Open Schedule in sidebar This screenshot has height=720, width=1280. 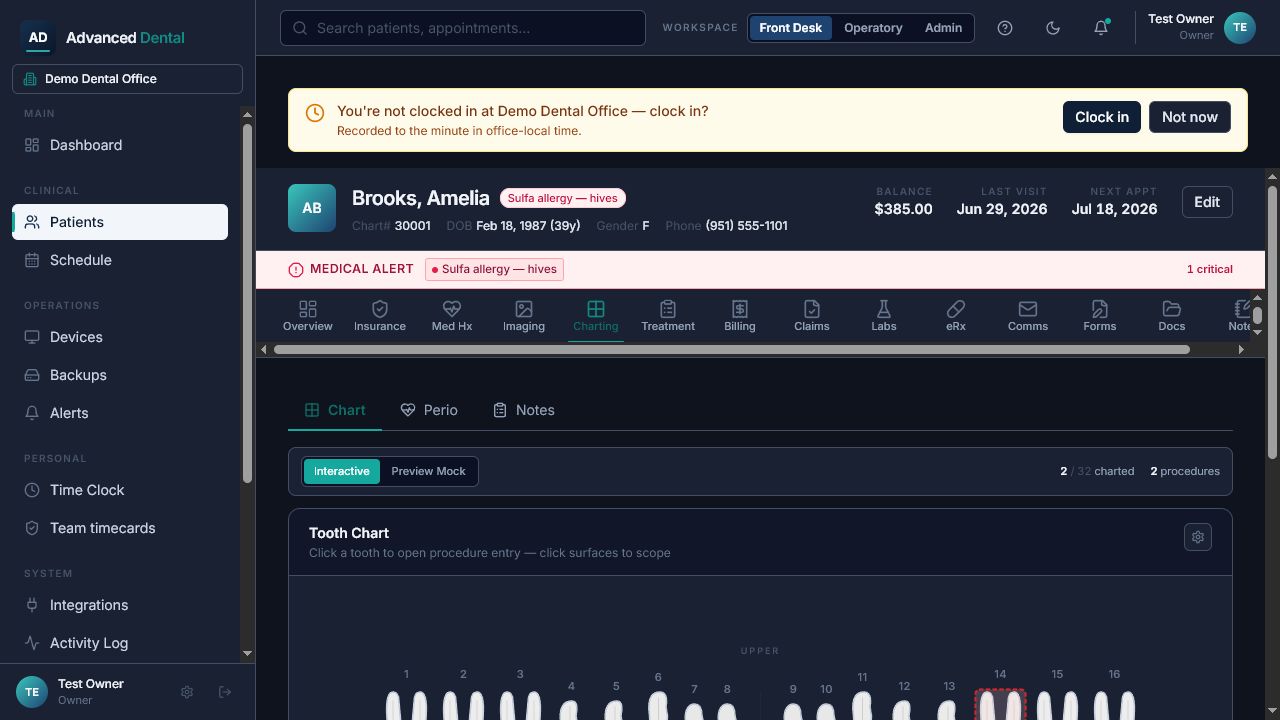(120, 260)
